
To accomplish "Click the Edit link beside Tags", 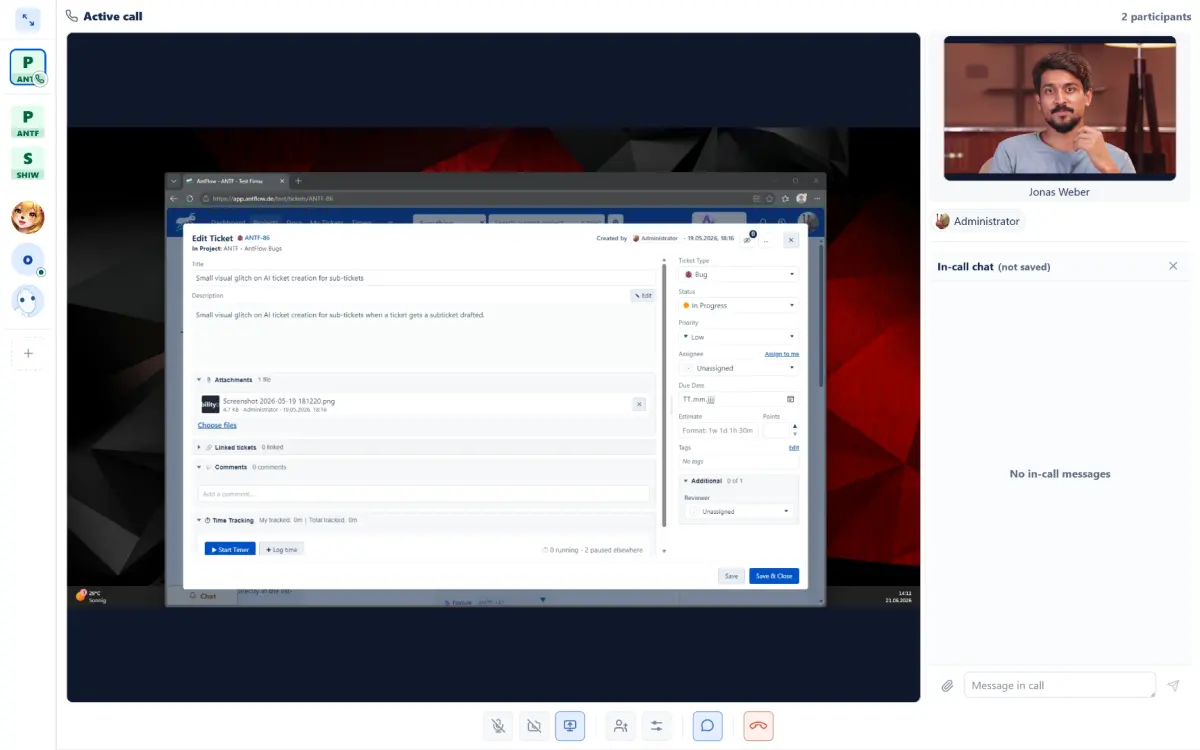I will click(x=794, y=448).
